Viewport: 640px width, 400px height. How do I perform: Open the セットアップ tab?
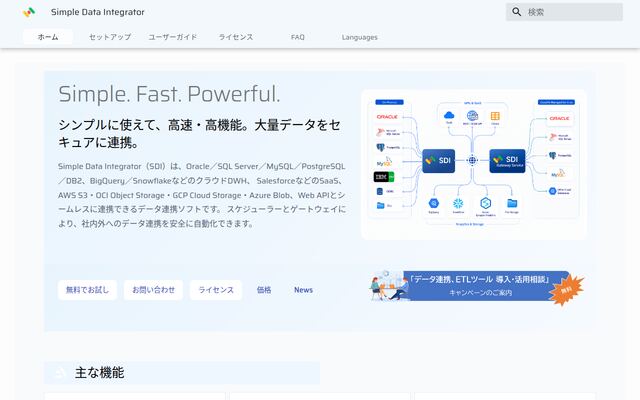(x=110, y=37)
